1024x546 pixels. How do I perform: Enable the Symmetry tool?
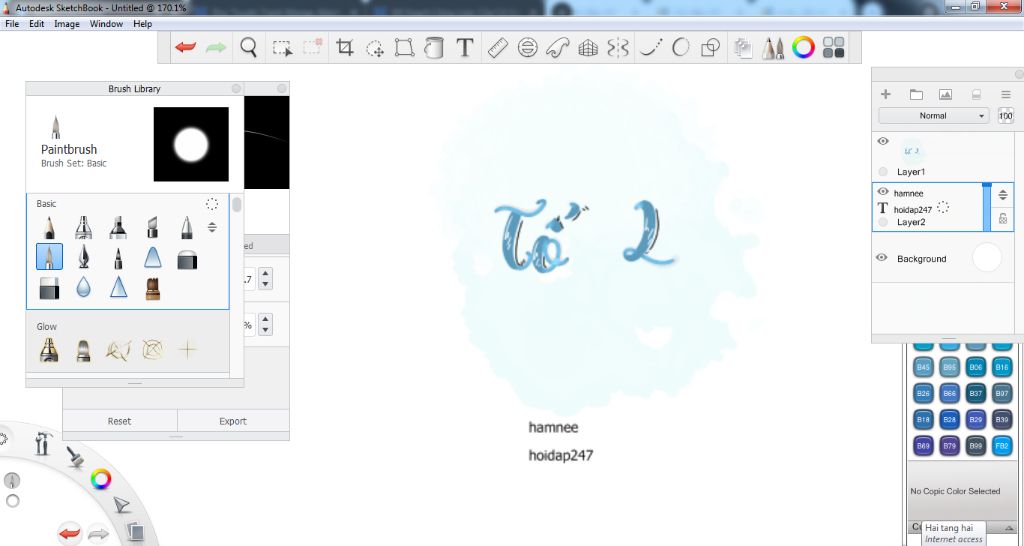[x=618, y=47]
